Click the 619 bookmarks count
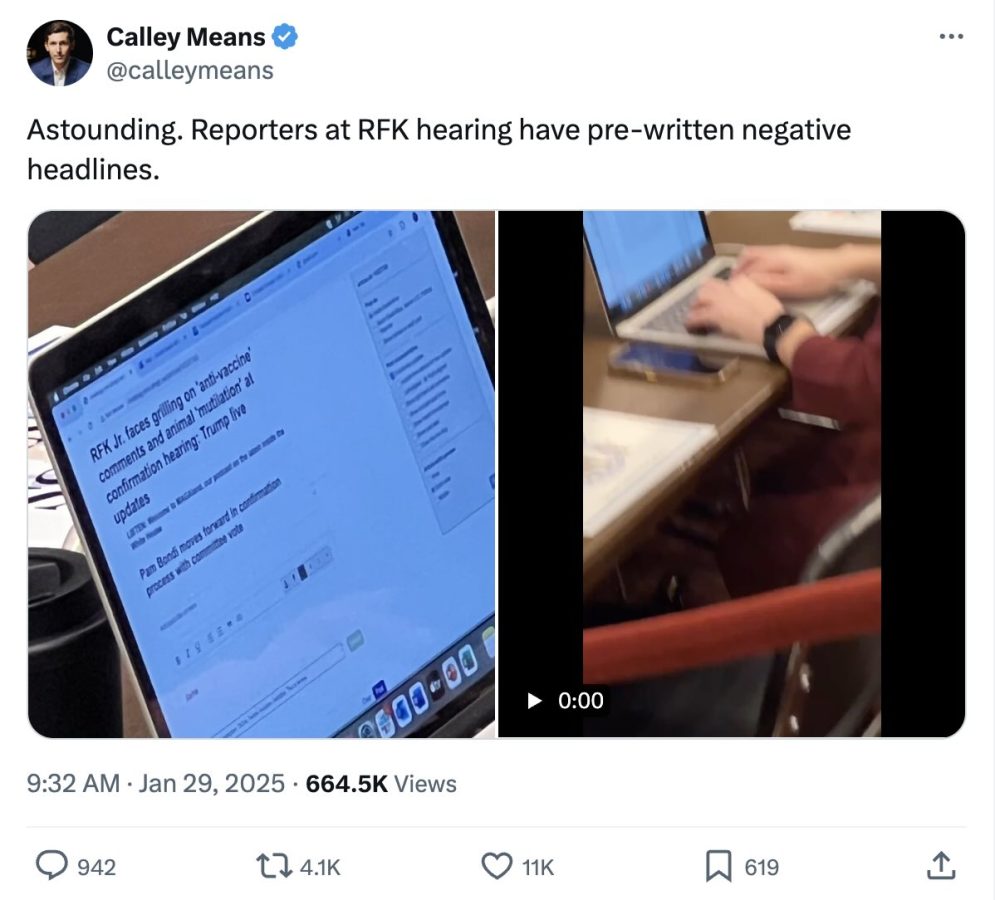Screen dimensions: 995x900 (761, 867)
